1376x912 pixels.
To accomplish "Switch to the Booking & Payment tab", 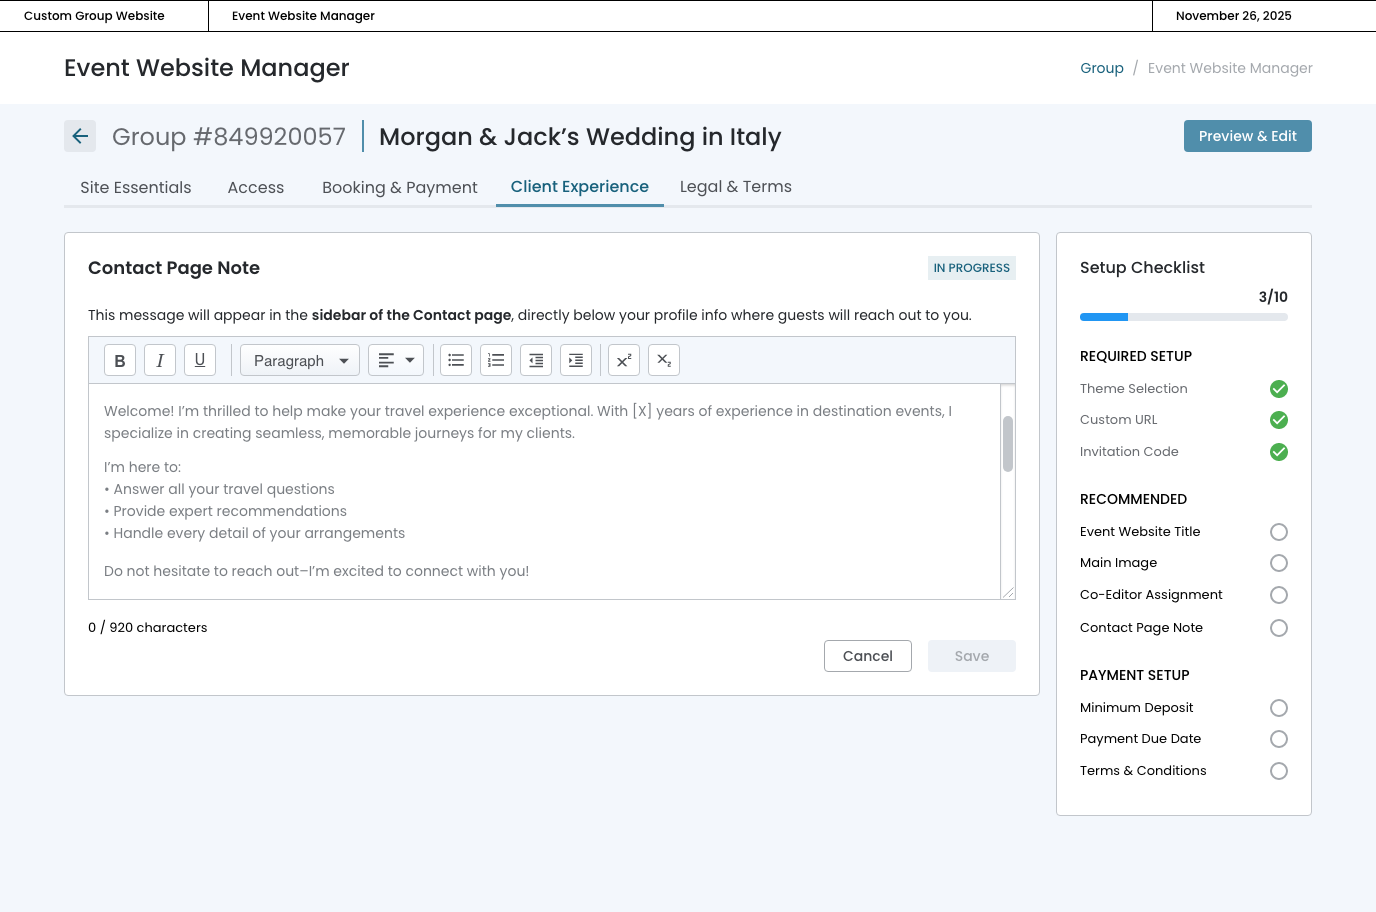I will click(x=399, y=188).
